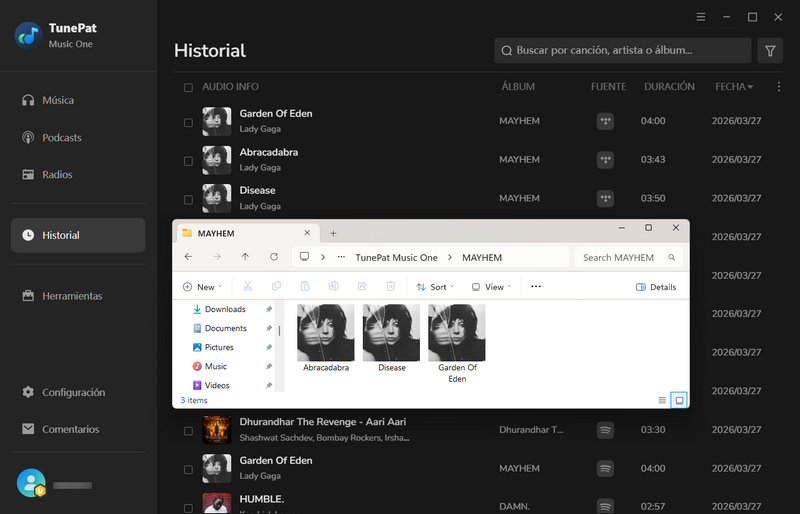Image resolution: width=800 pixels, height=514 pixels.
Task: Click the MAYHEM breadcrumb in address bar
Action: [x=482, y=258]
